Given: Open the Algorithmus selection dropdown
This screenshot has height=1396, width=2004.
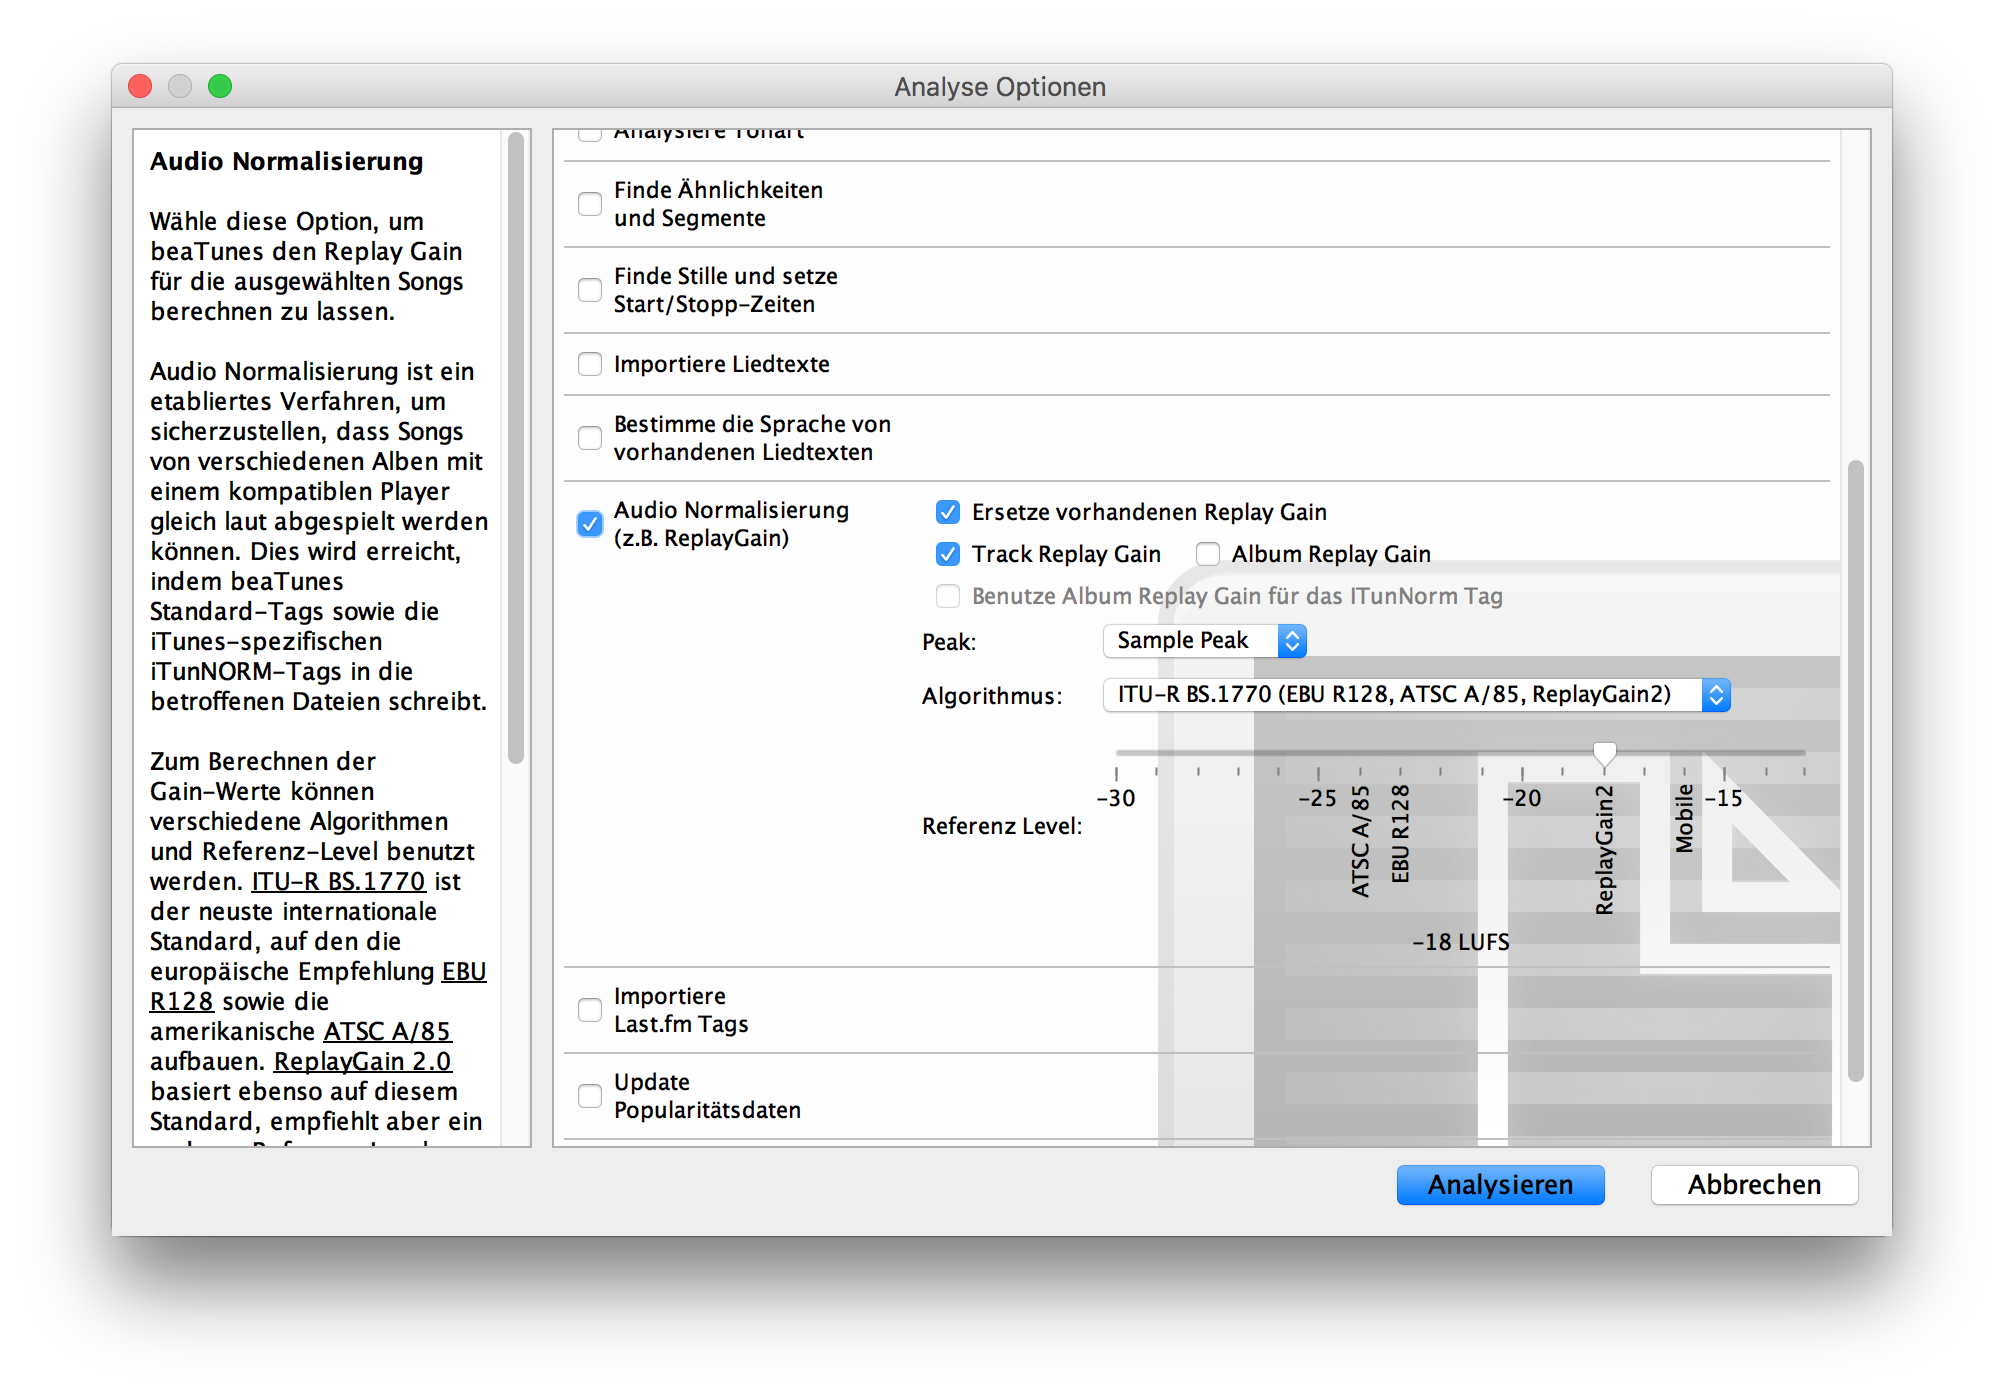Looking at the screenshot, I should click(1416, 695).
